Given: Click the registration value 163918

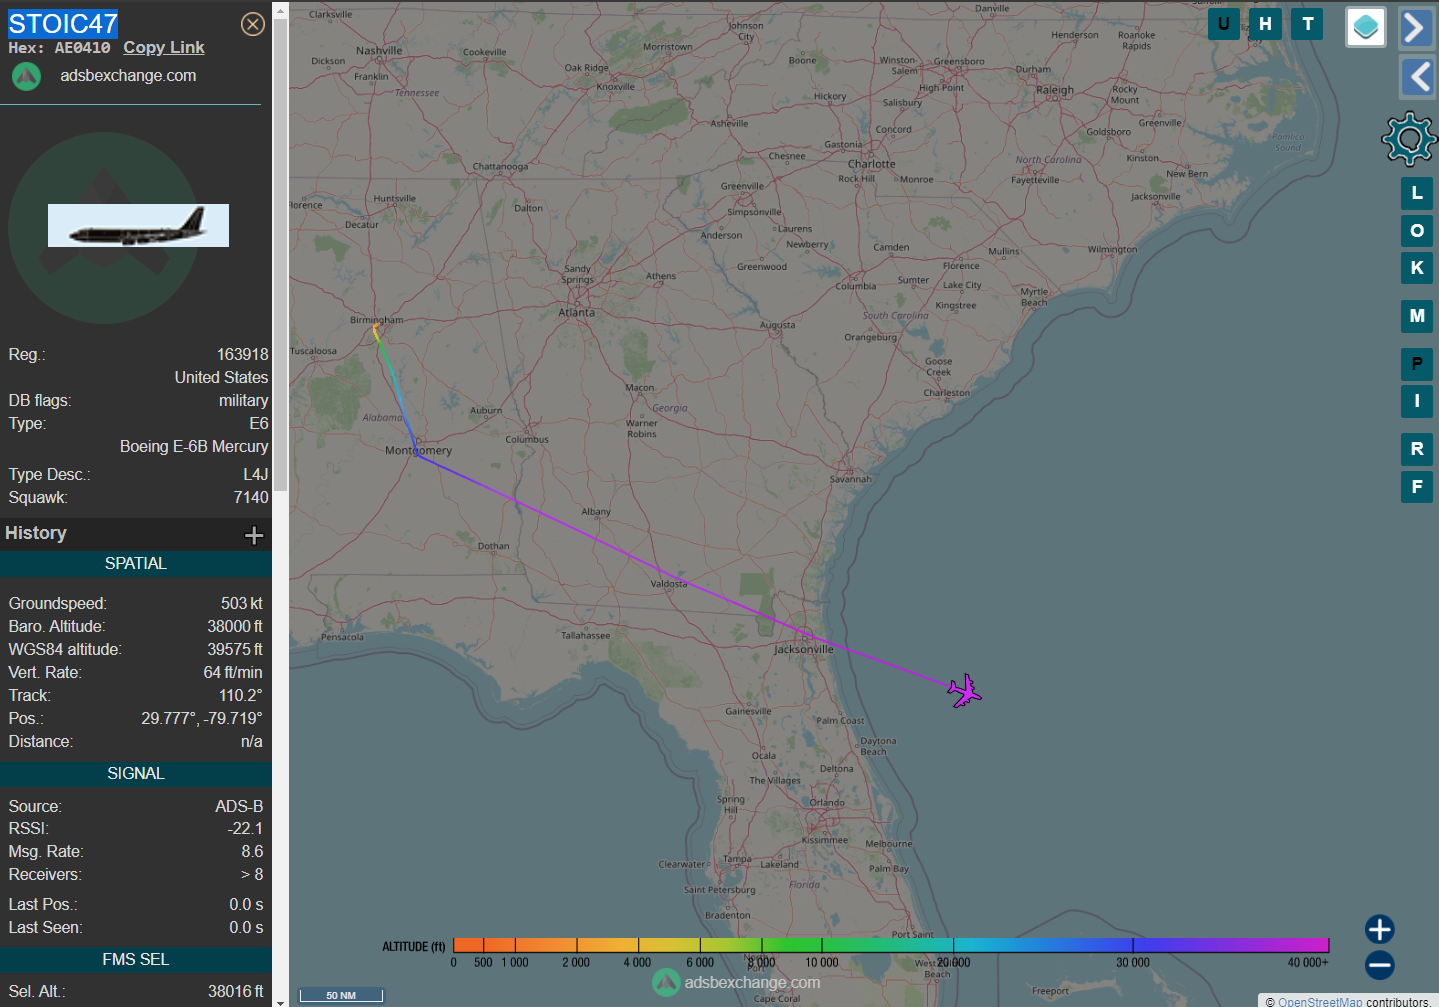Looking at the screenshot, I should coord(243,354).
